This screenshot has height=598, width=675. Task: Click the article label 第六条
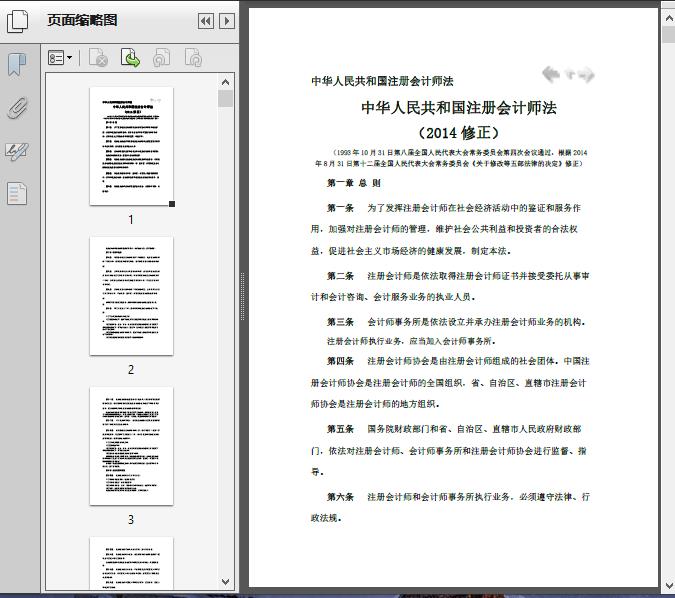[x=340, y=497]
